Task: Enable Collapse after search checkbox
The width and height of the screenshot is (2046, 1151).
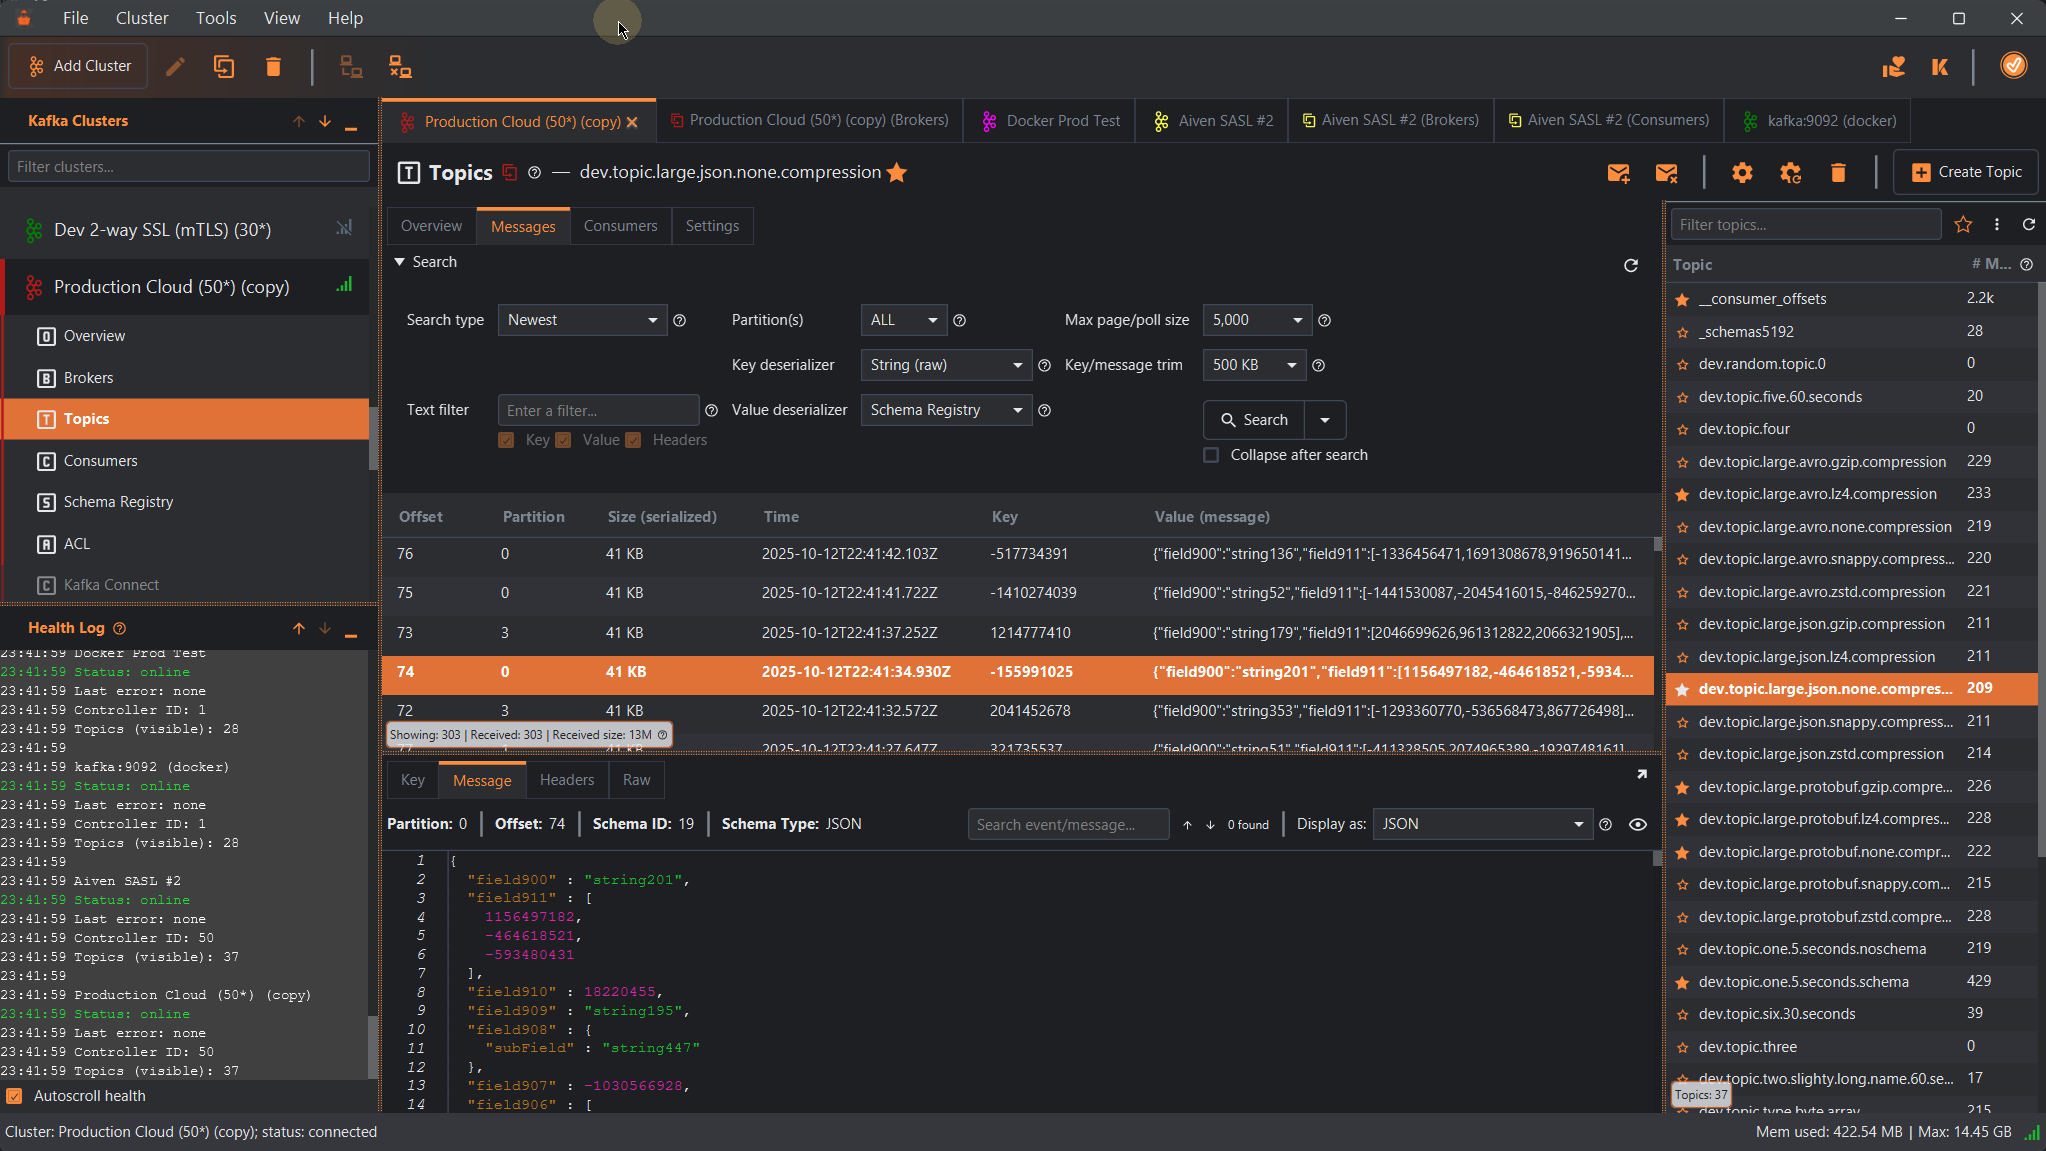Action: (1211, 455)
